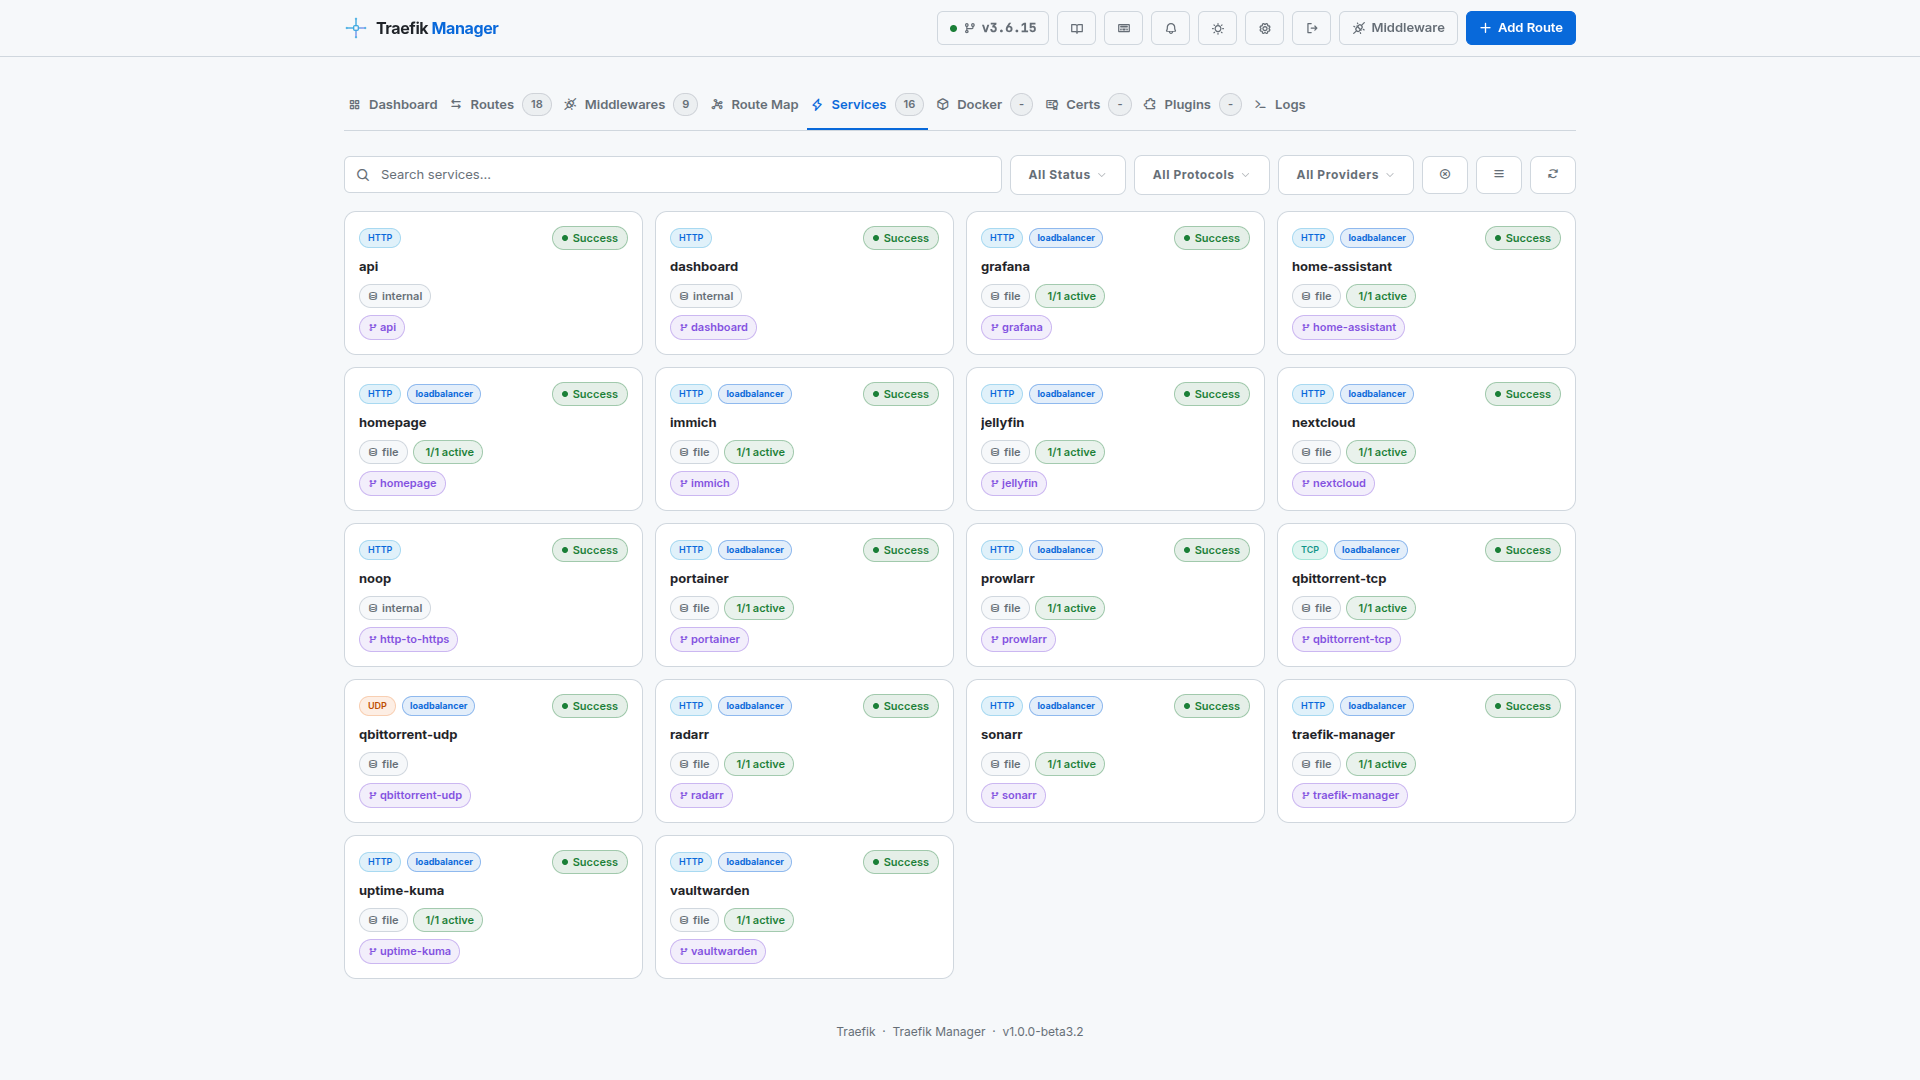Image resolution: width=1920 pixels, height=1080 pixels.
Task: Click the api router tag
Action: (382, 328)
